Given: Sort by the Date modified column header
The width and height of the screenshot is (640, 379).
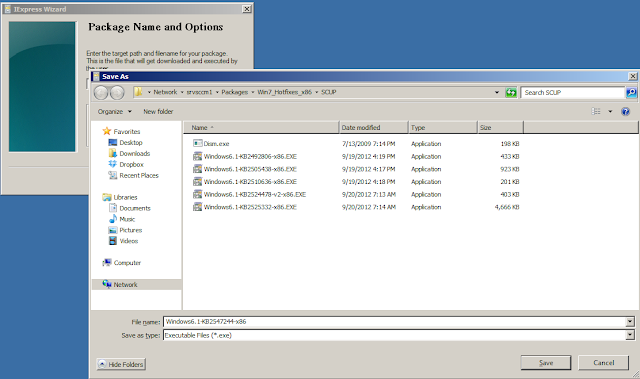Looking at the screenshot, I should 373,128.
